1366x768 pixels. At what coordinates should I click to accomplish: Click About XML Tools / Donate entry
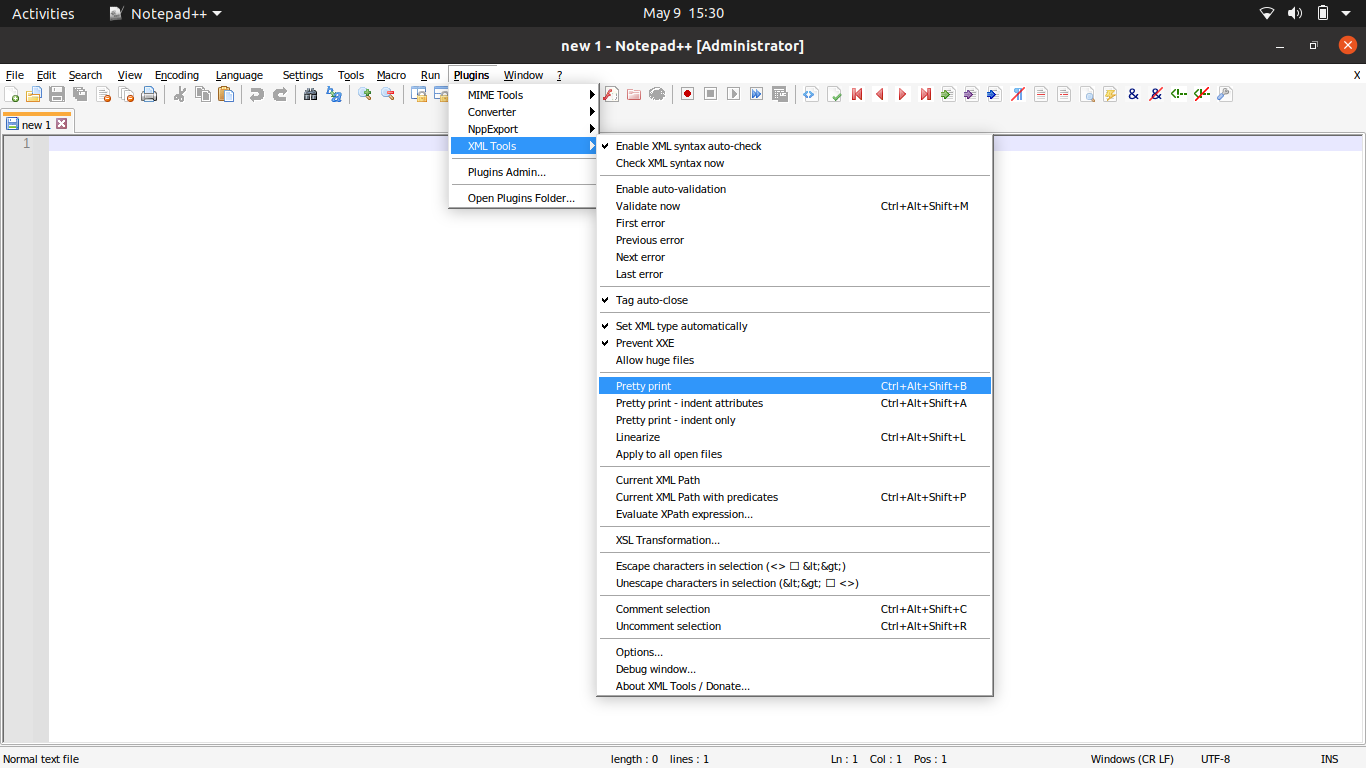click(682, 686)
